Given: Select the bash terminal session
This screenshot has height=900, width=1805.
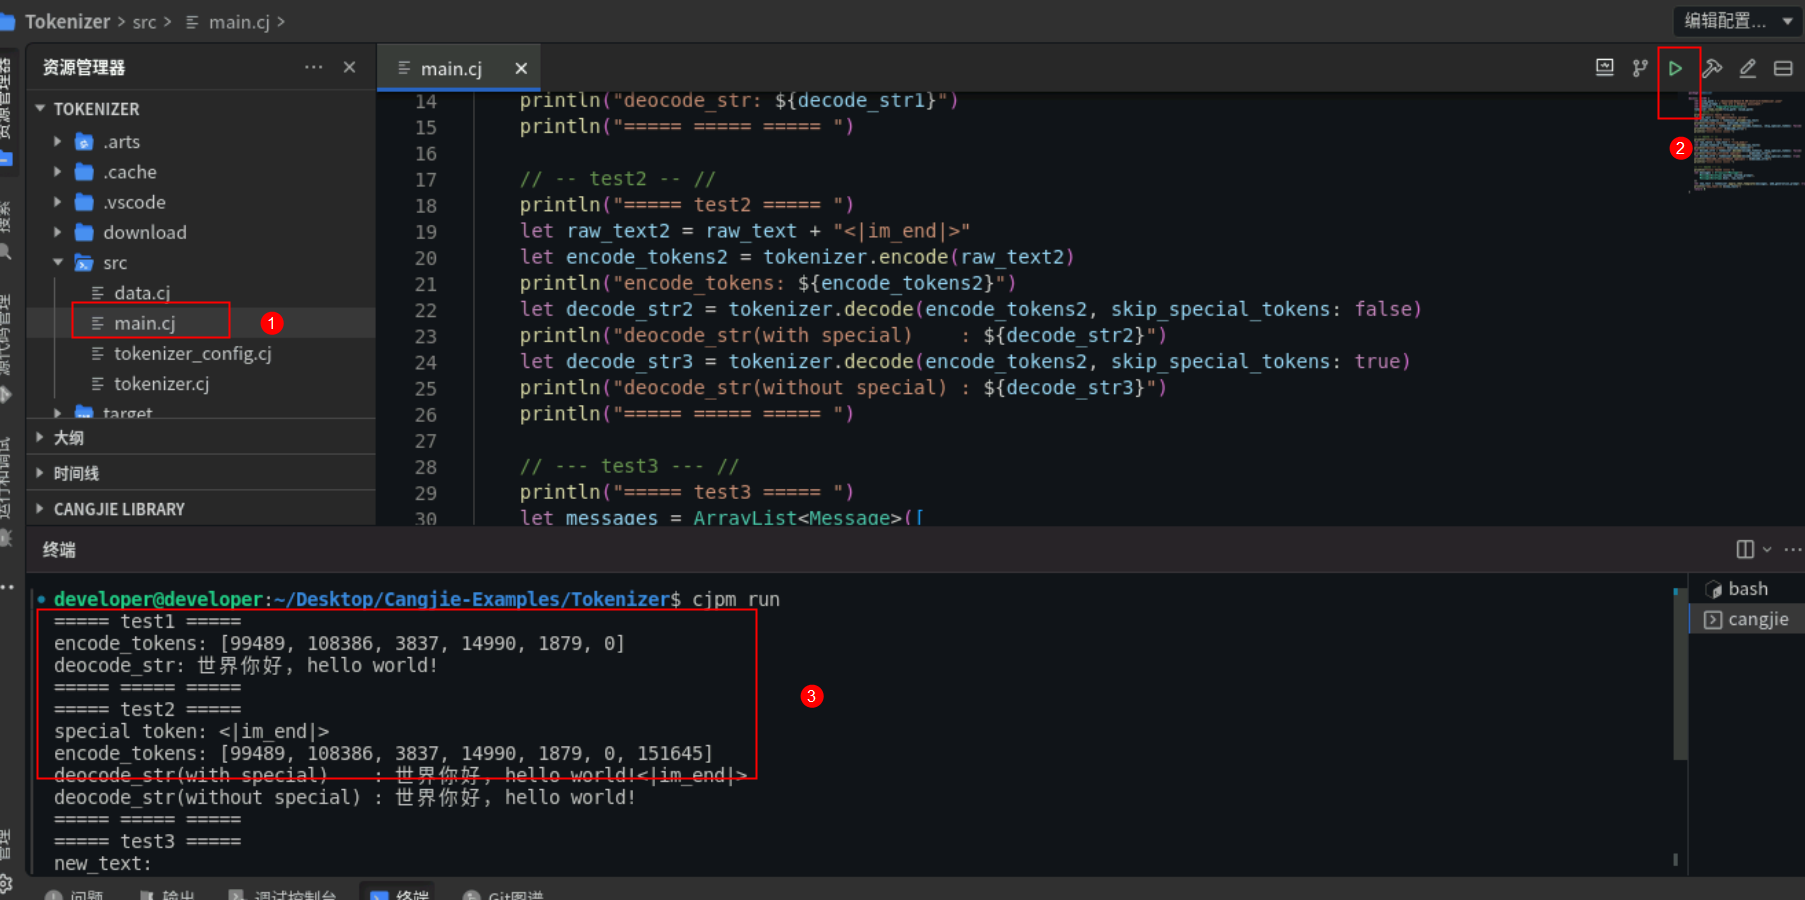Looking at the screenshot, I should click(1747, 589).
